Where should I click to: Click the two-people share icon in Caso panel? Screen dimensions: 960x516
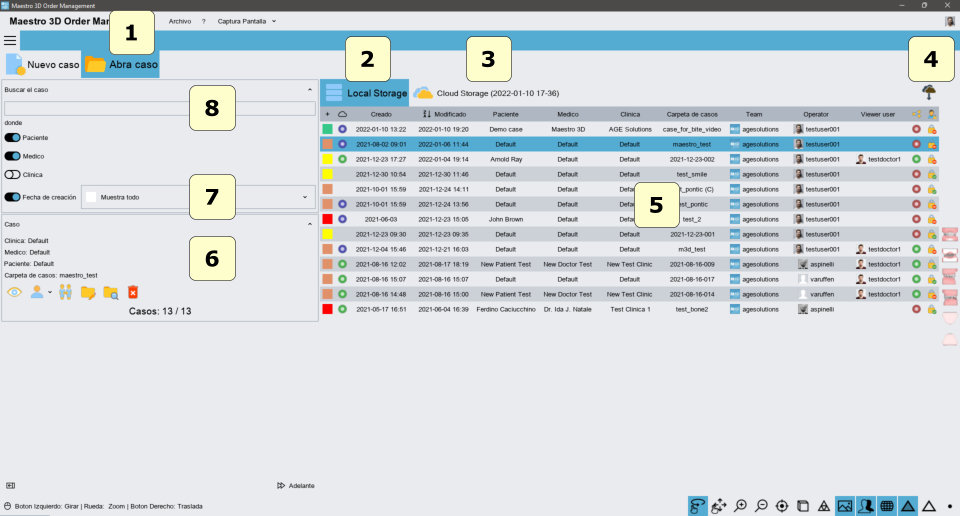(x=66, y=293)
